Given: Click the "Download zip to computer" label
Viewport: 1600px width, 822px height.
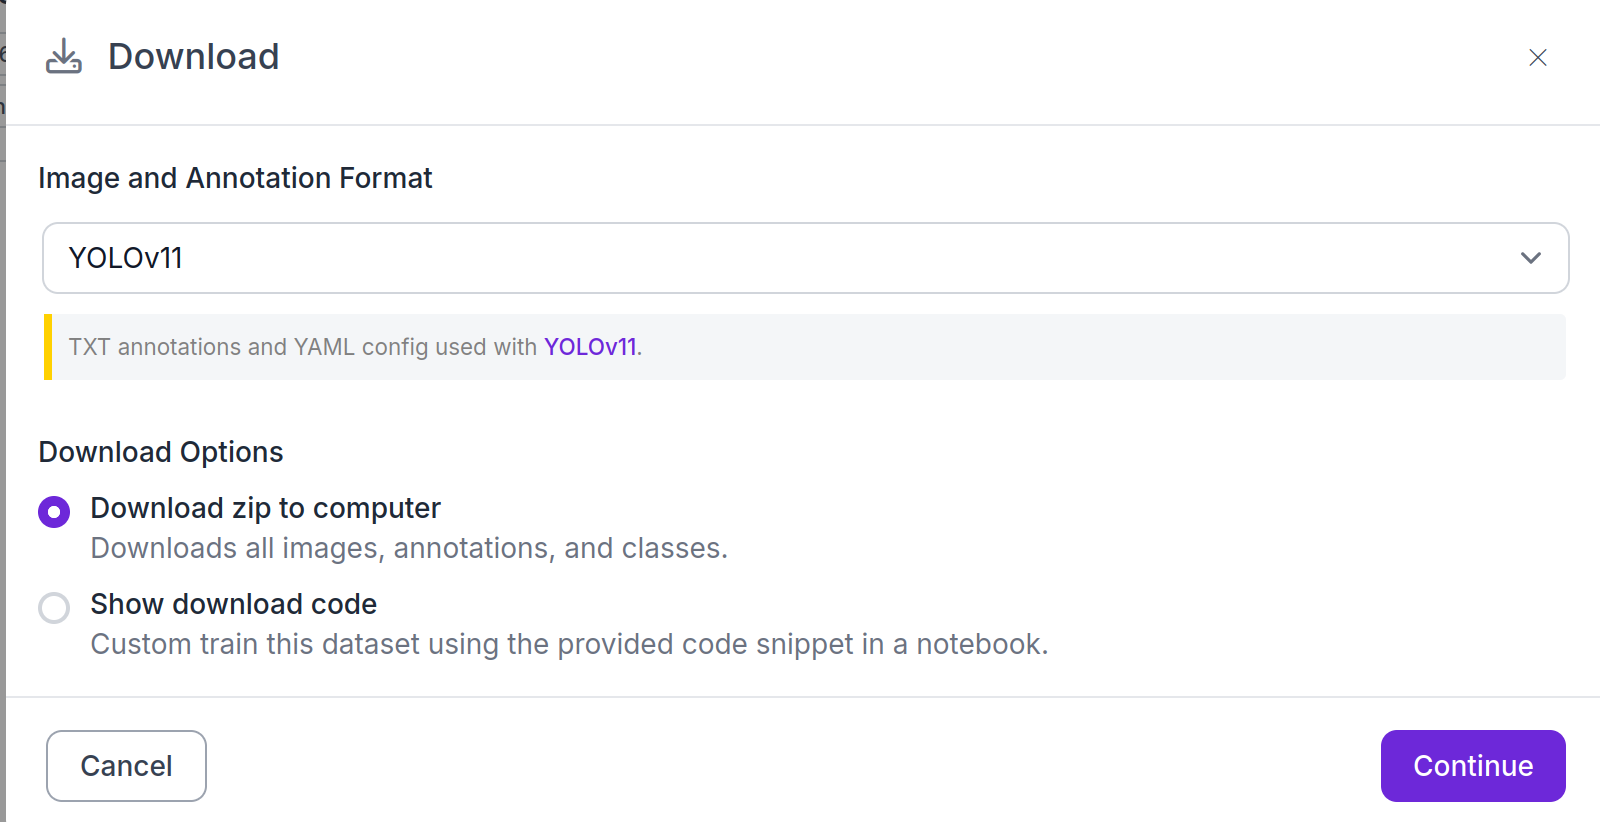Looking at the screenshot, I should tap(265, 508).
